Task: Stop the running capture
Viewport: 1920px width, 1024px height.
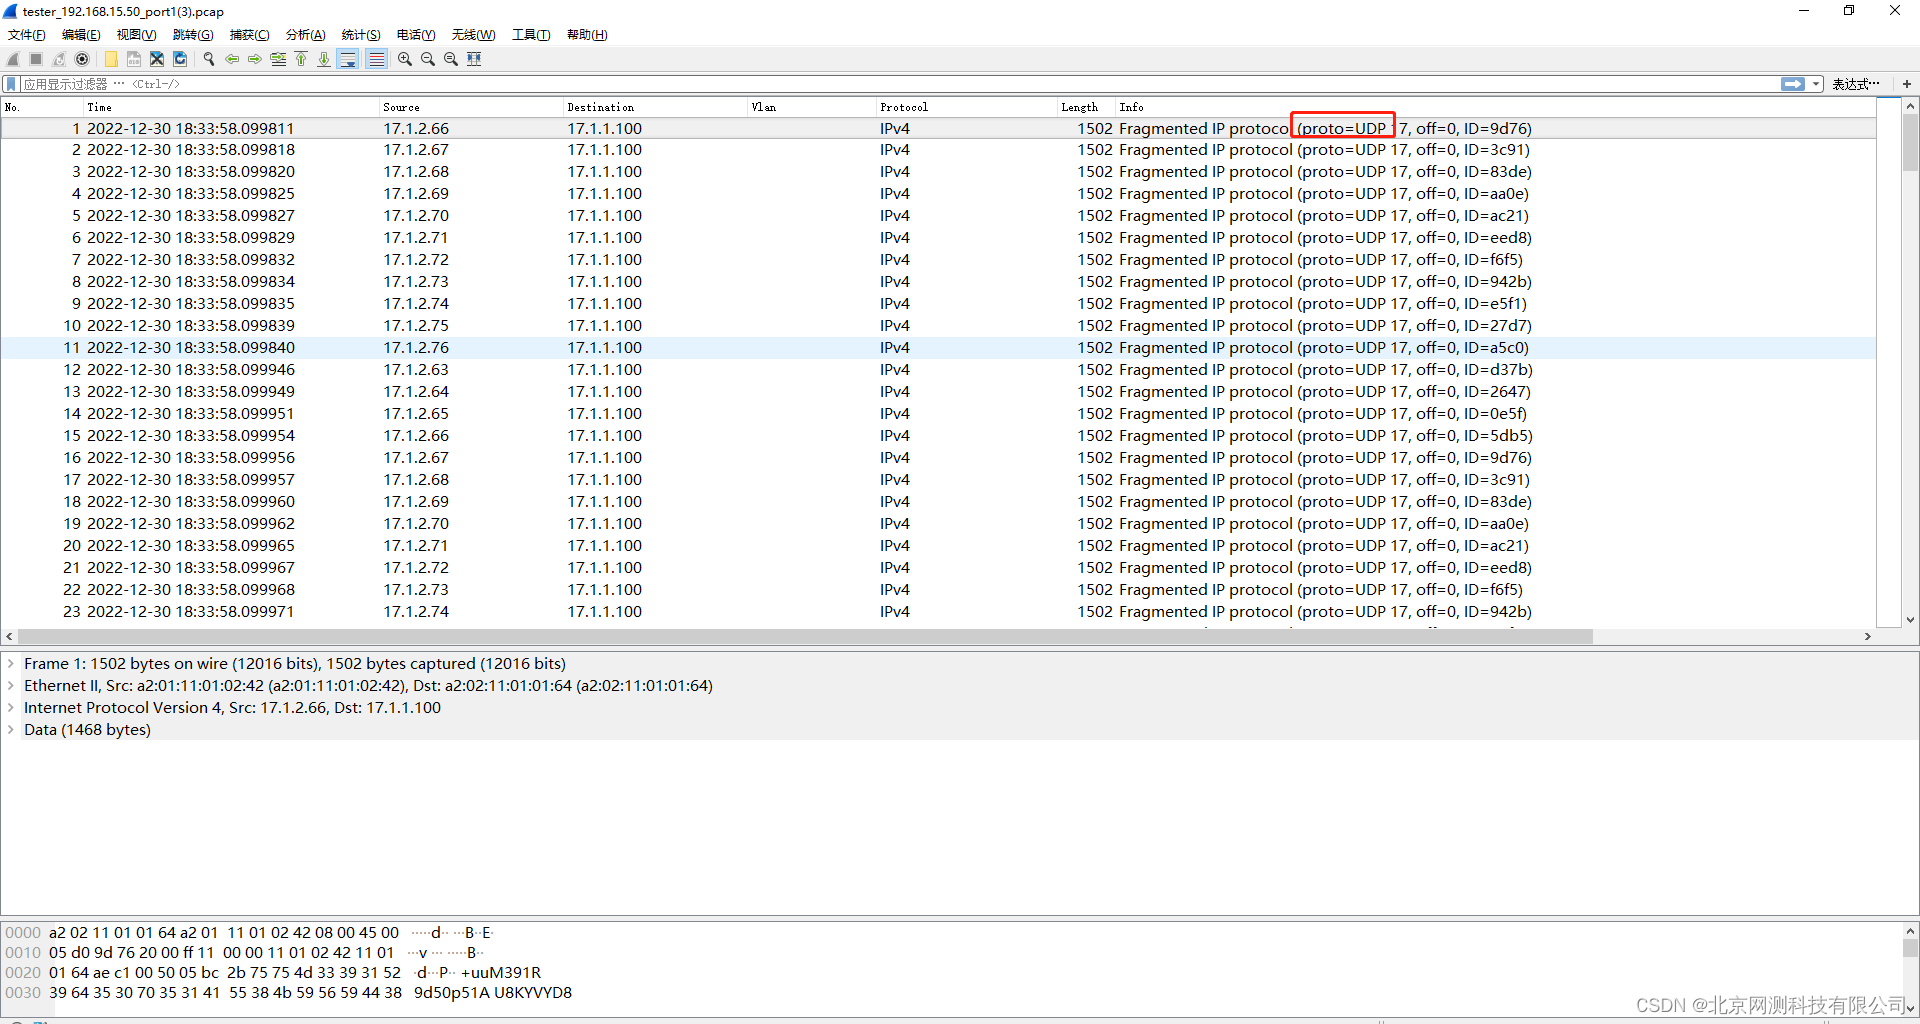Action: pyautogui.click(x=36, y=59)
